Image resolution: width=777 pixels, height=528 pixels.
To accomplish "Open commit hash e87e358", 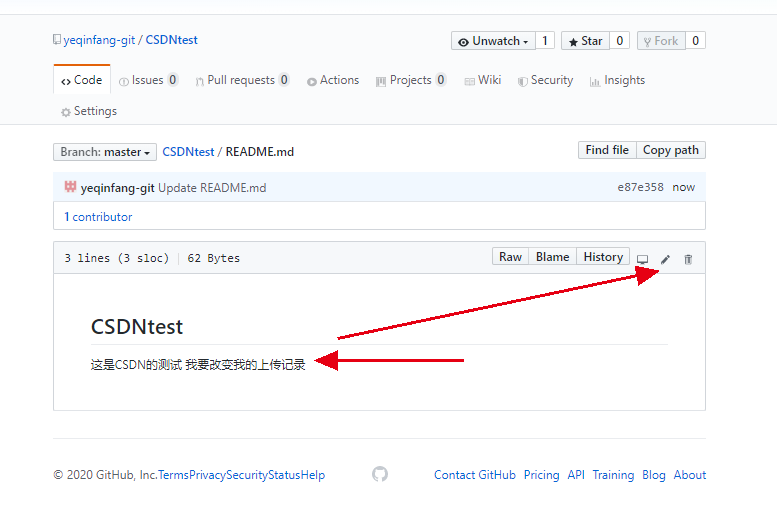I will (640, 187).
